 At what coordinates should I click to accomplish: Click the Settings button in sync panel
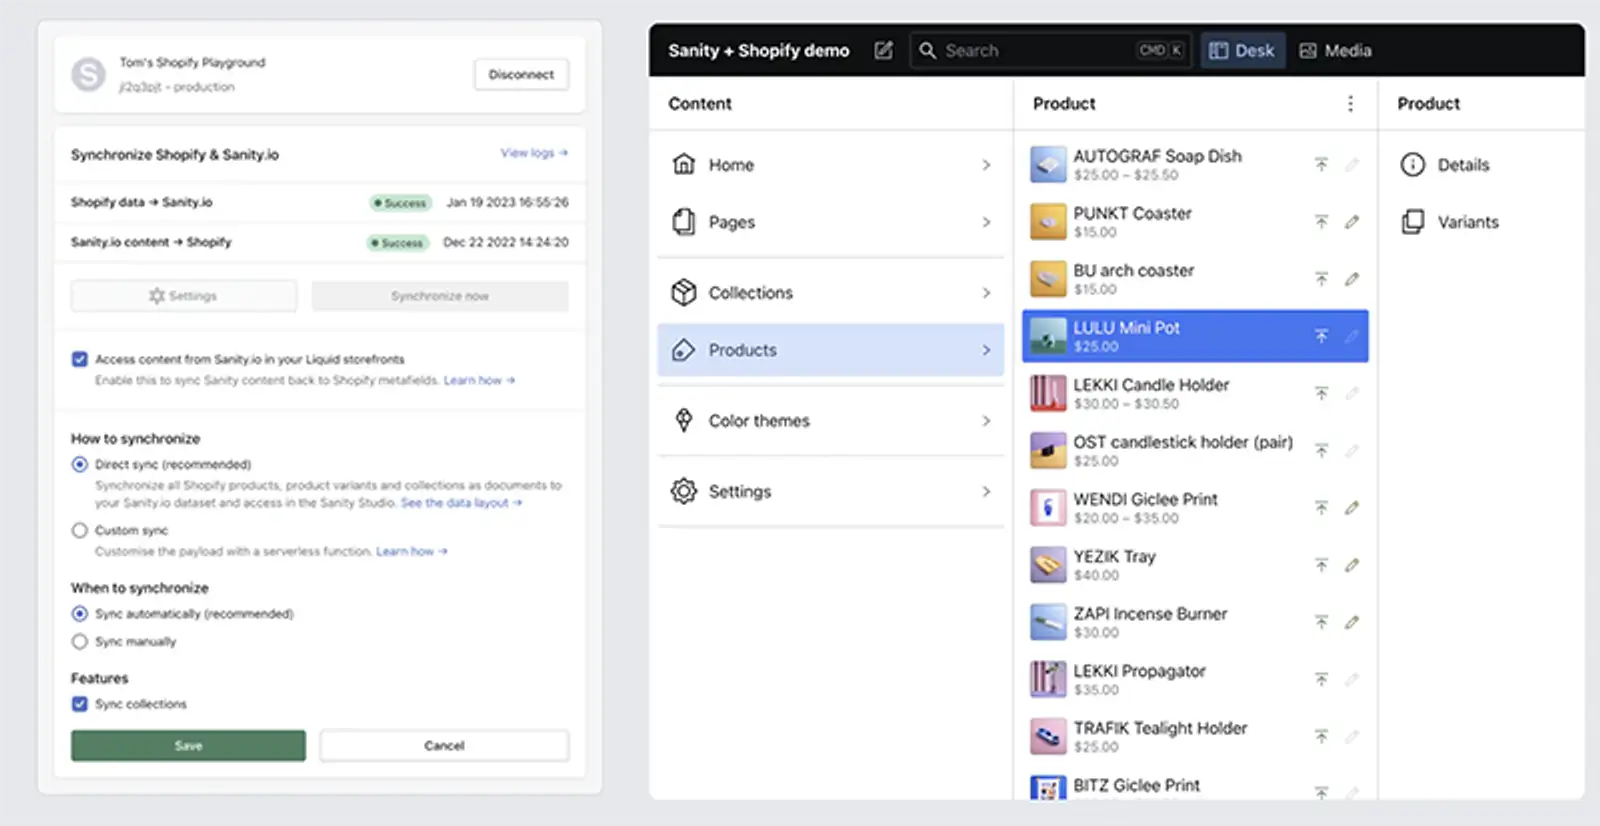[183, 296]
